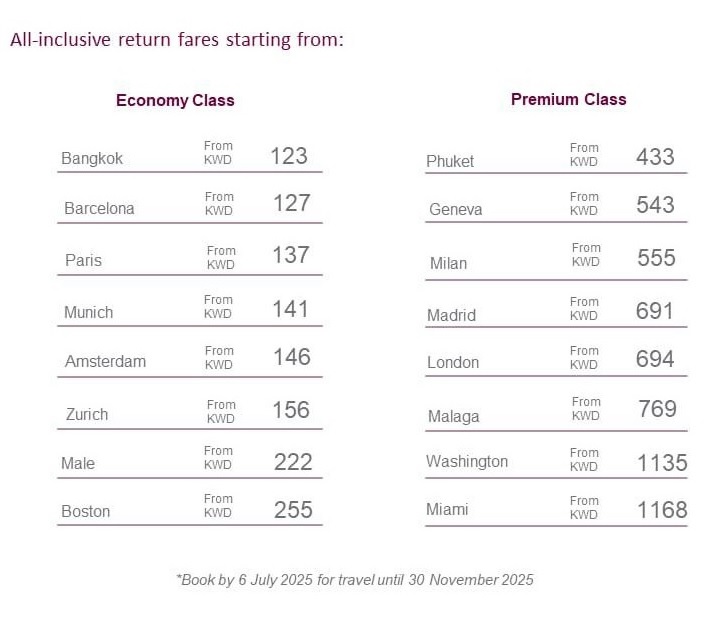Select the Bangkok economy fare row
This screenshot has width=717, height=634.
(x=190, y=156)
